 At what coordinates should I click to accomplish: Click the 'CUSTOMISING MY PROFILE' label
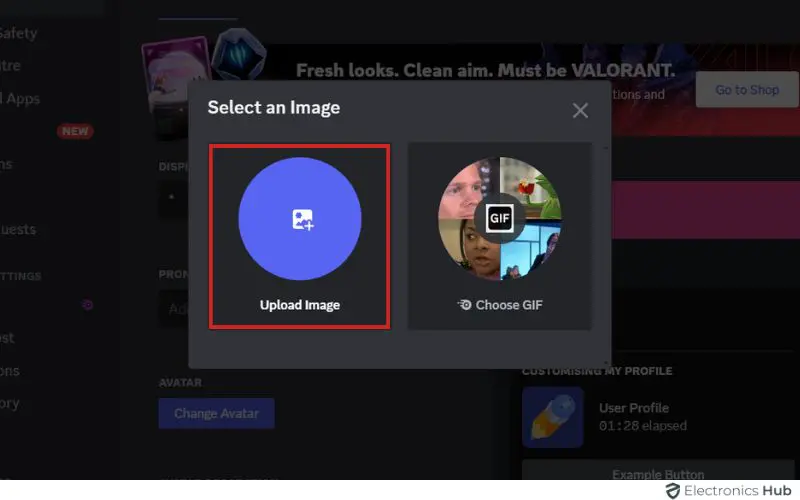tap(597, 371)
